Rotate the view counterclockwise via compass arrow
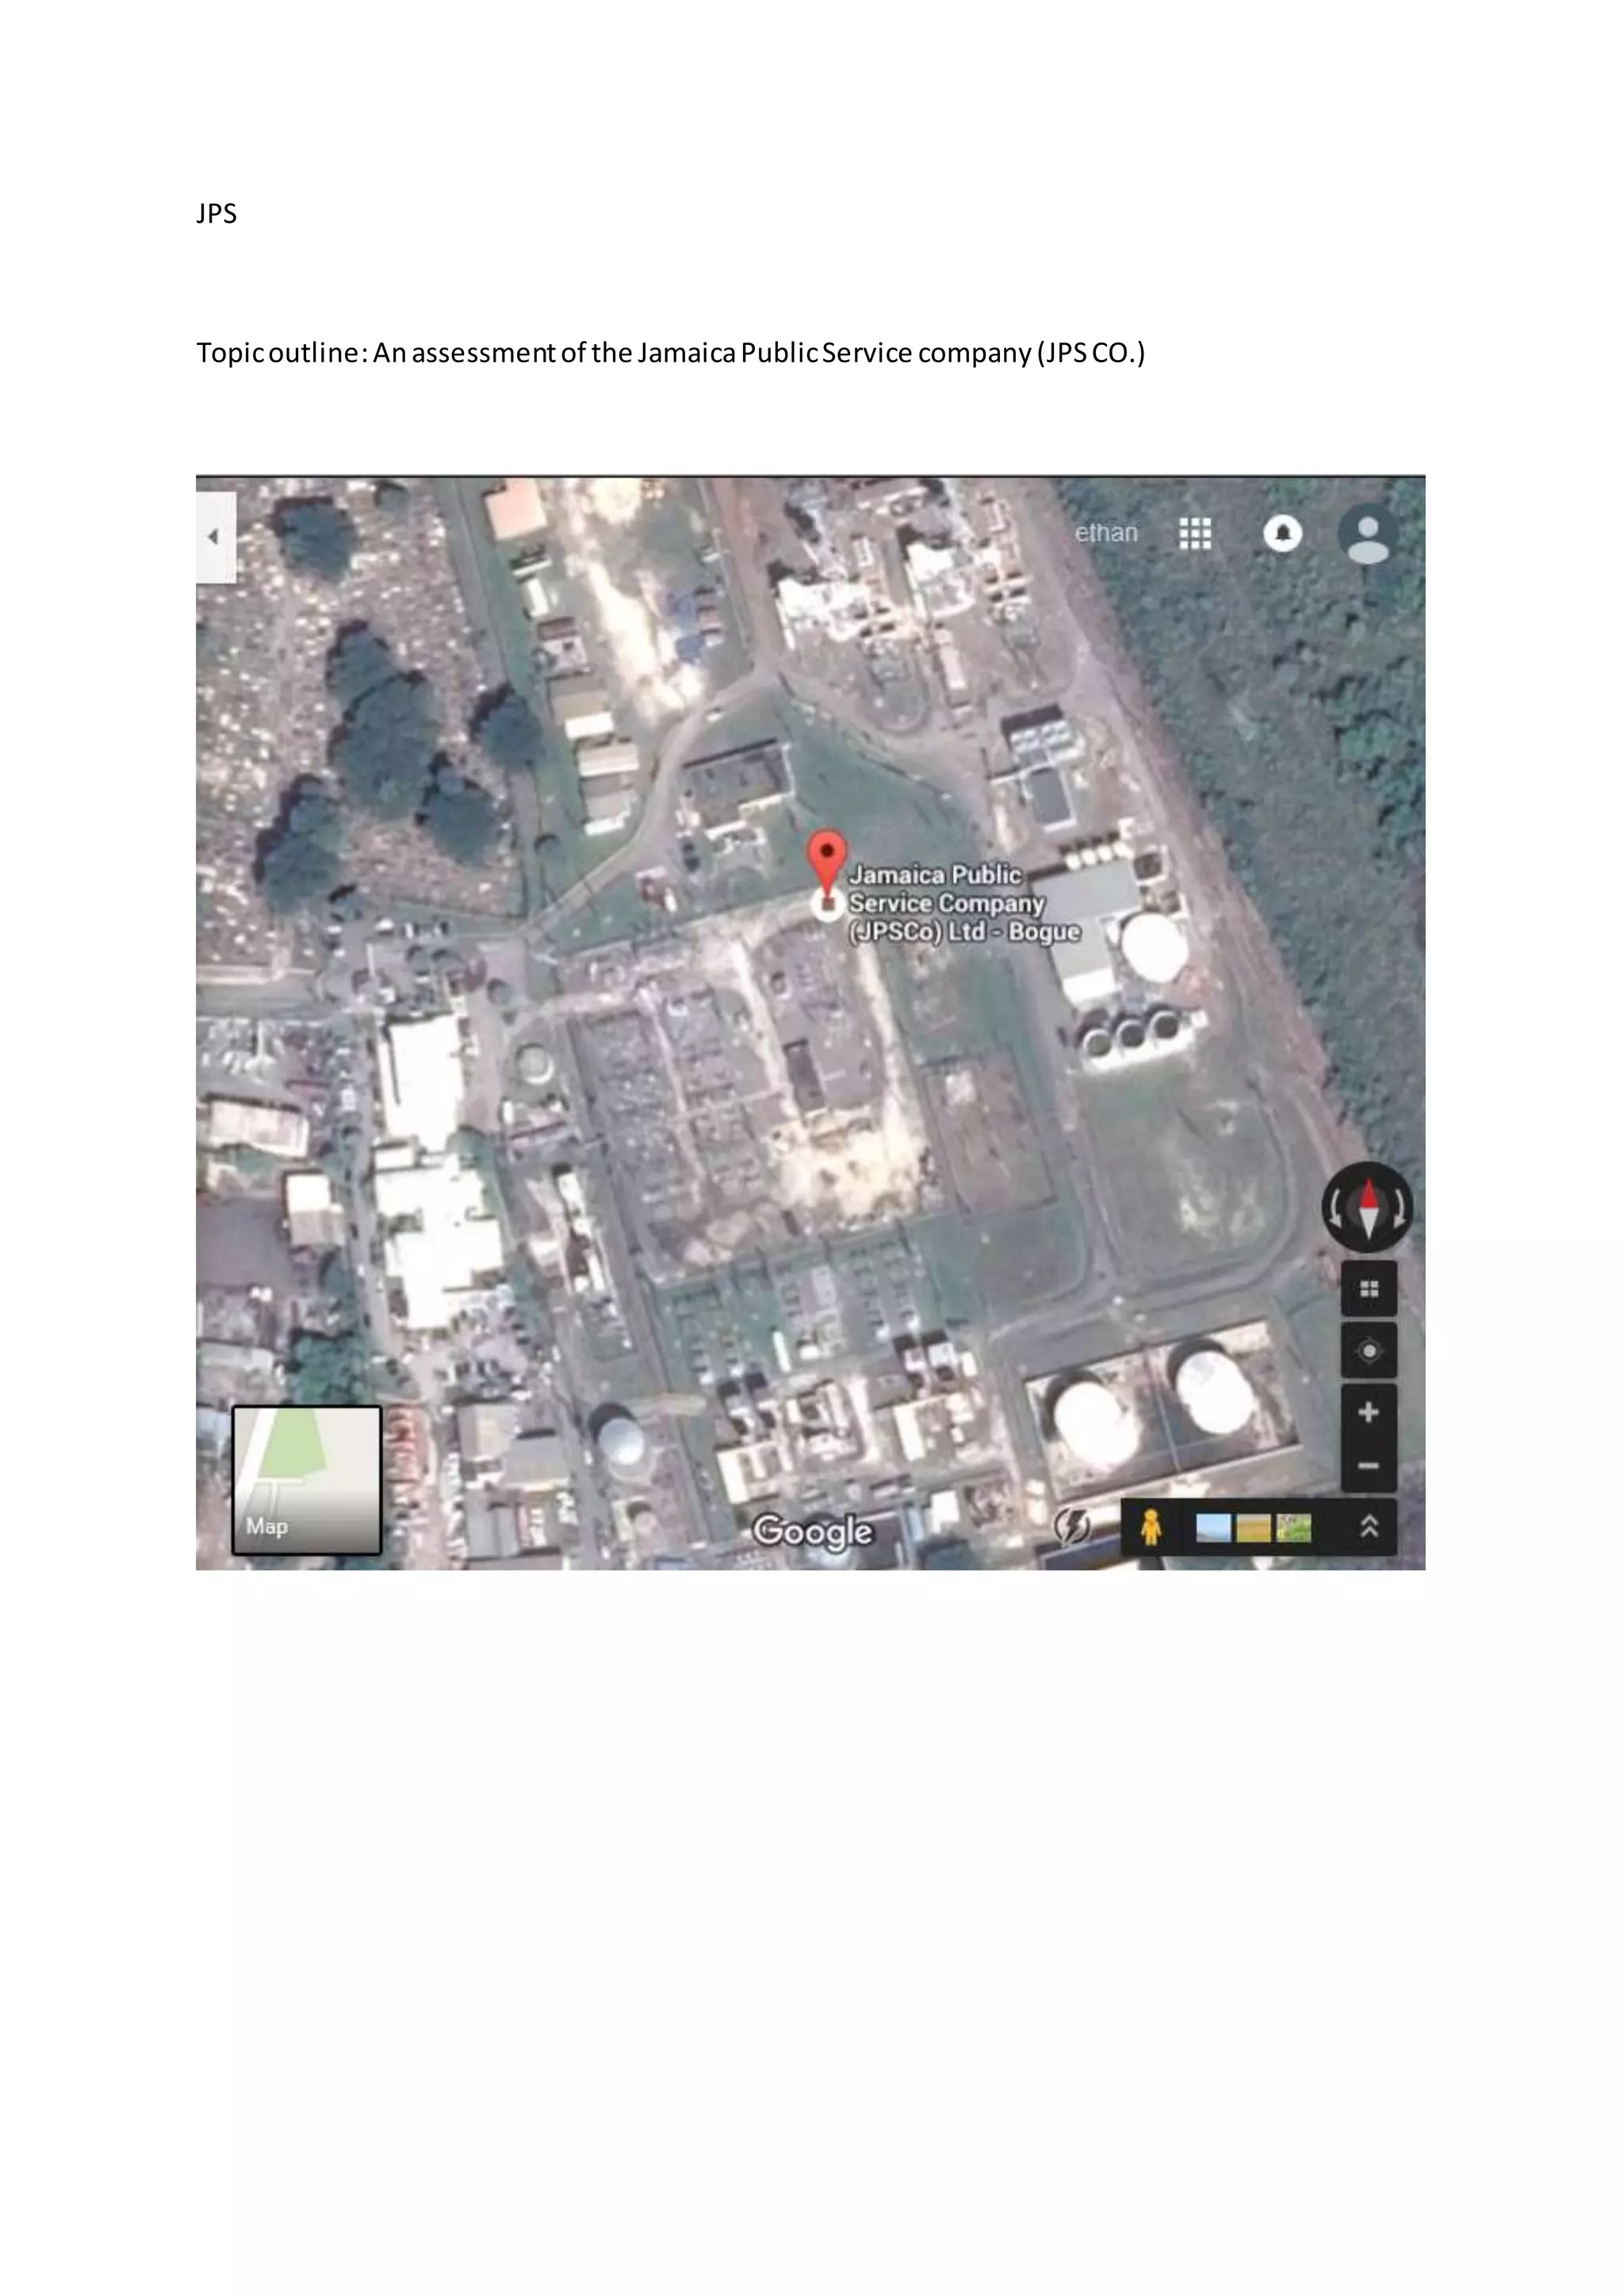Image resolution: width=1624 pixels, height=2296 pixels. click(1335, 1210)
